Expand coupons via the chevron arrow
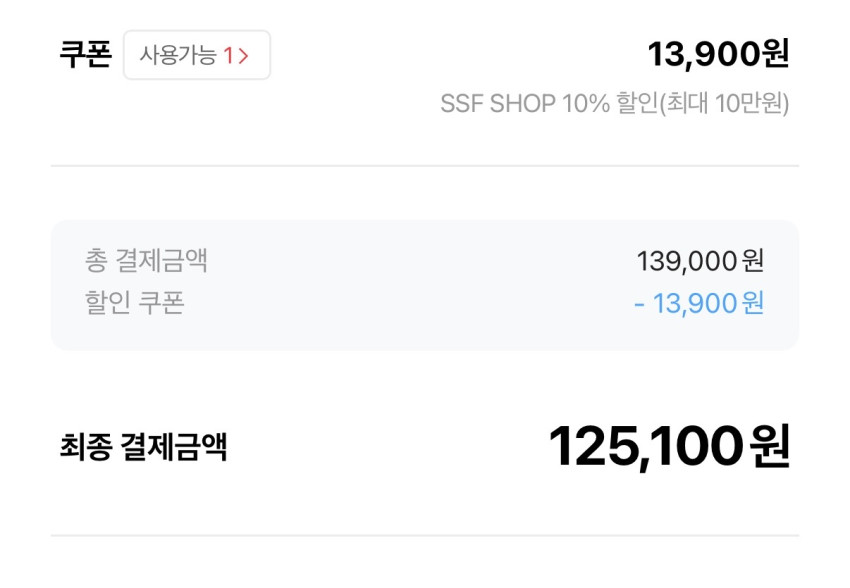850x588 pixels. pyautogui.click(x=243, y=55)
